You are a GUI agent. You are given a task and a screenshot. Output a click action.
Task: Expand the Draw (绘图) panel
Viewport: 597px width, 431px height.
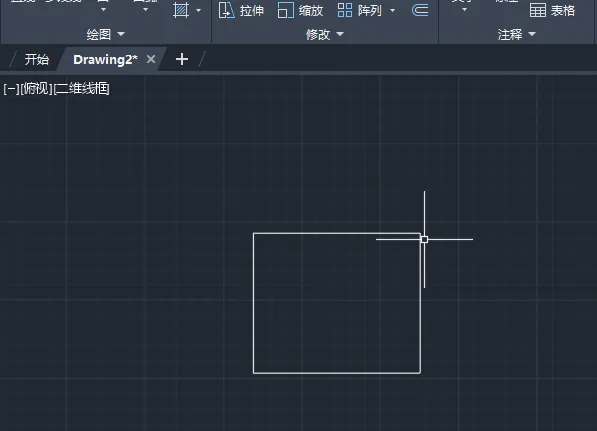coord(105,34)
